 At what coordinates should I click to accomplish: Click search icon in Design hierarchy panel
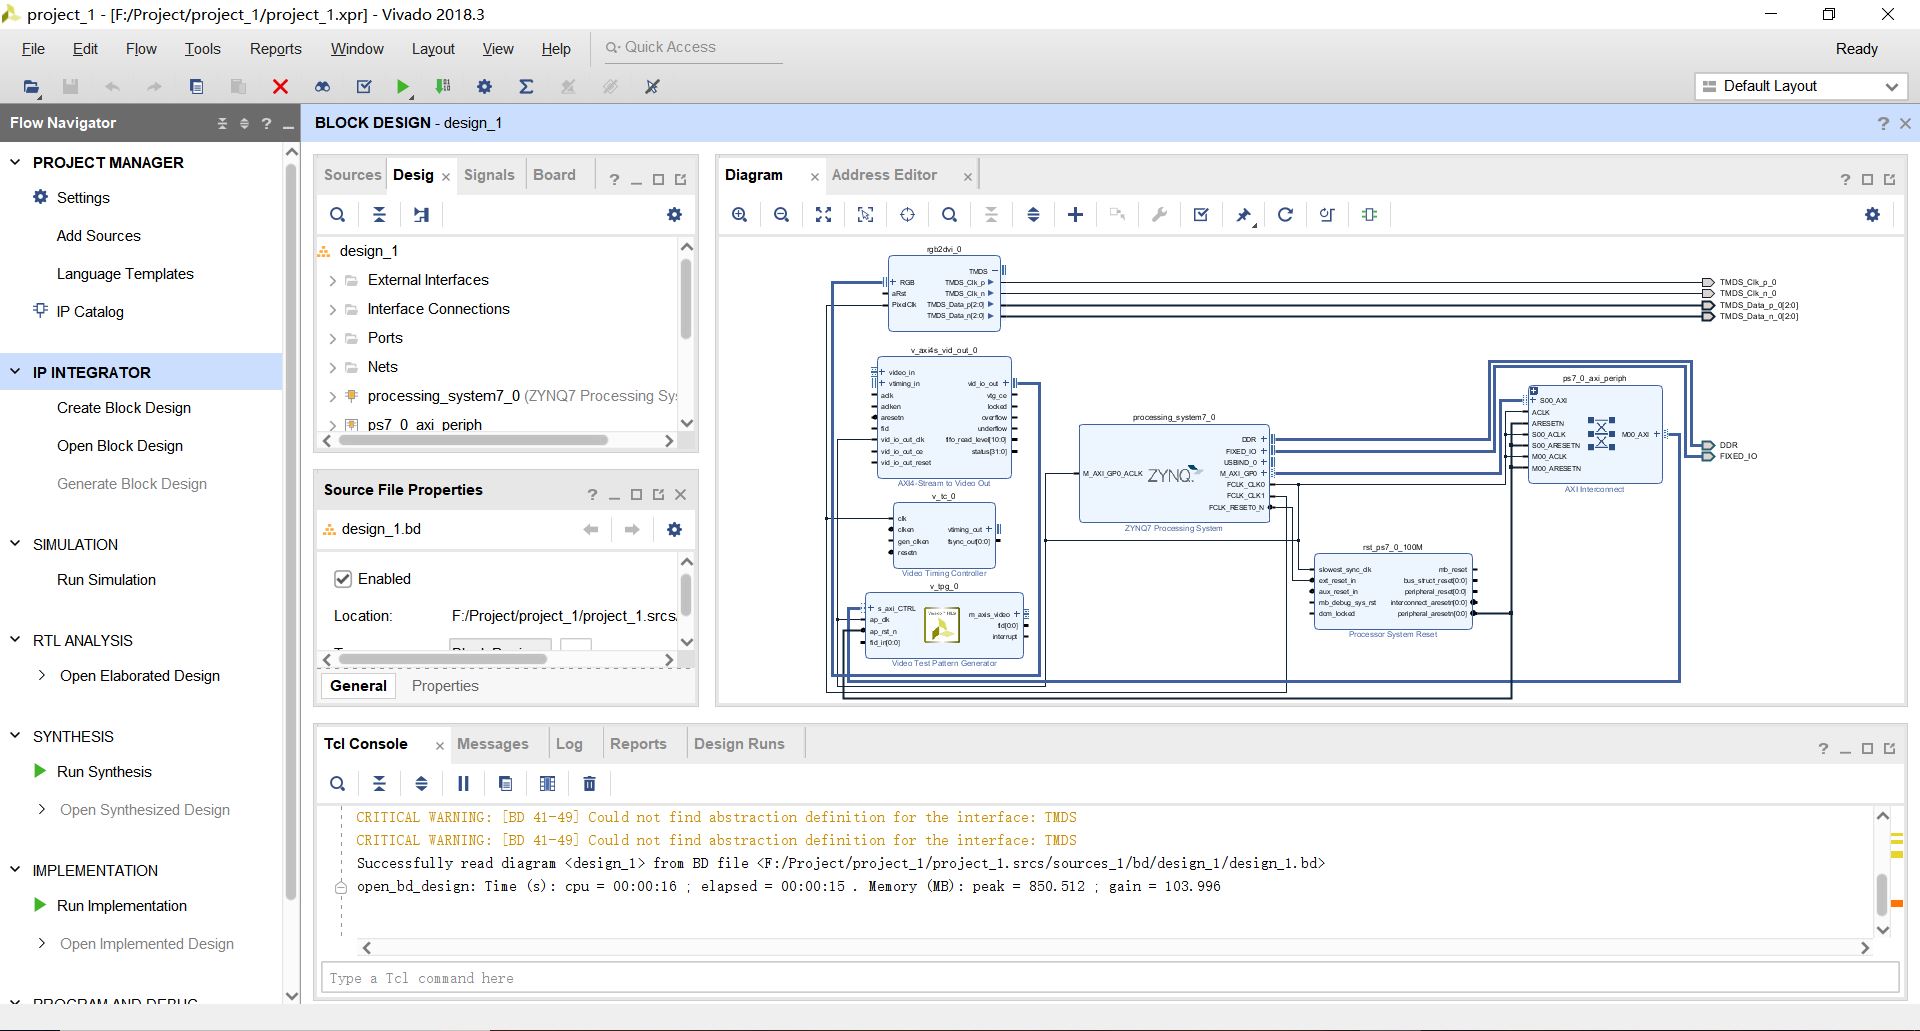pos(338,215)
